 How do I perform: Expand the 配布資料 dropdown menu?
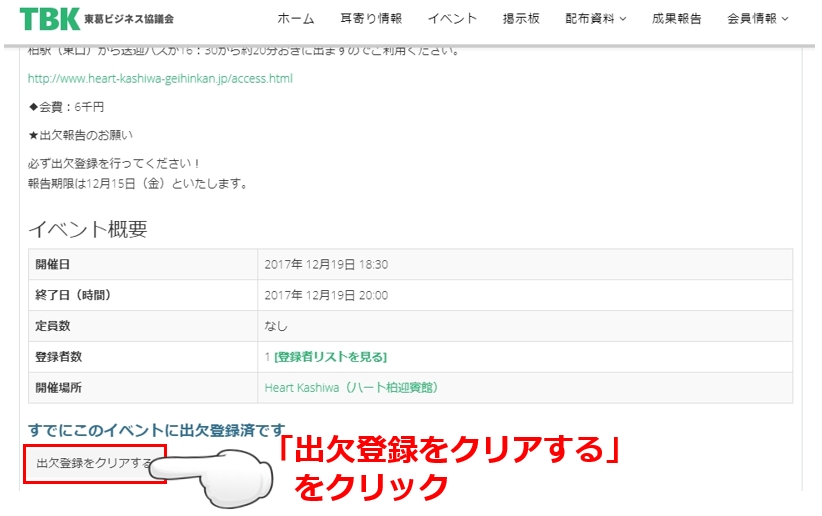pyautogui.click(x=595, y=19)
